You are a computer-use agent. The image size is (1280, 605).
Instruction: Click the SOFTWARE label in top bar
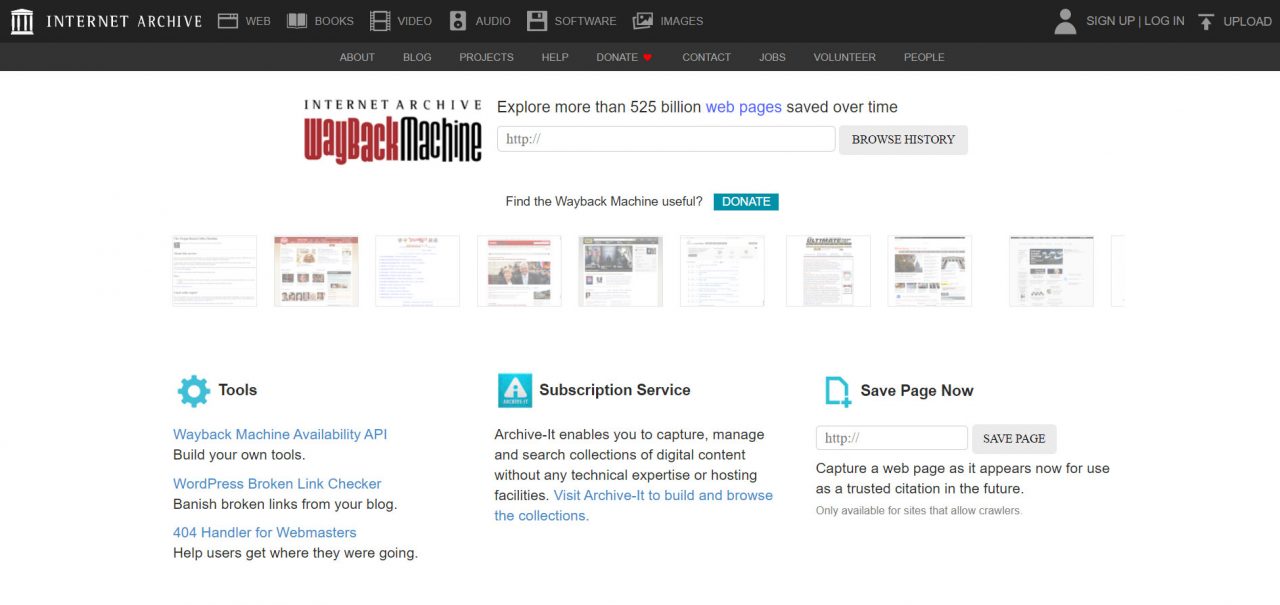[585, 21]
